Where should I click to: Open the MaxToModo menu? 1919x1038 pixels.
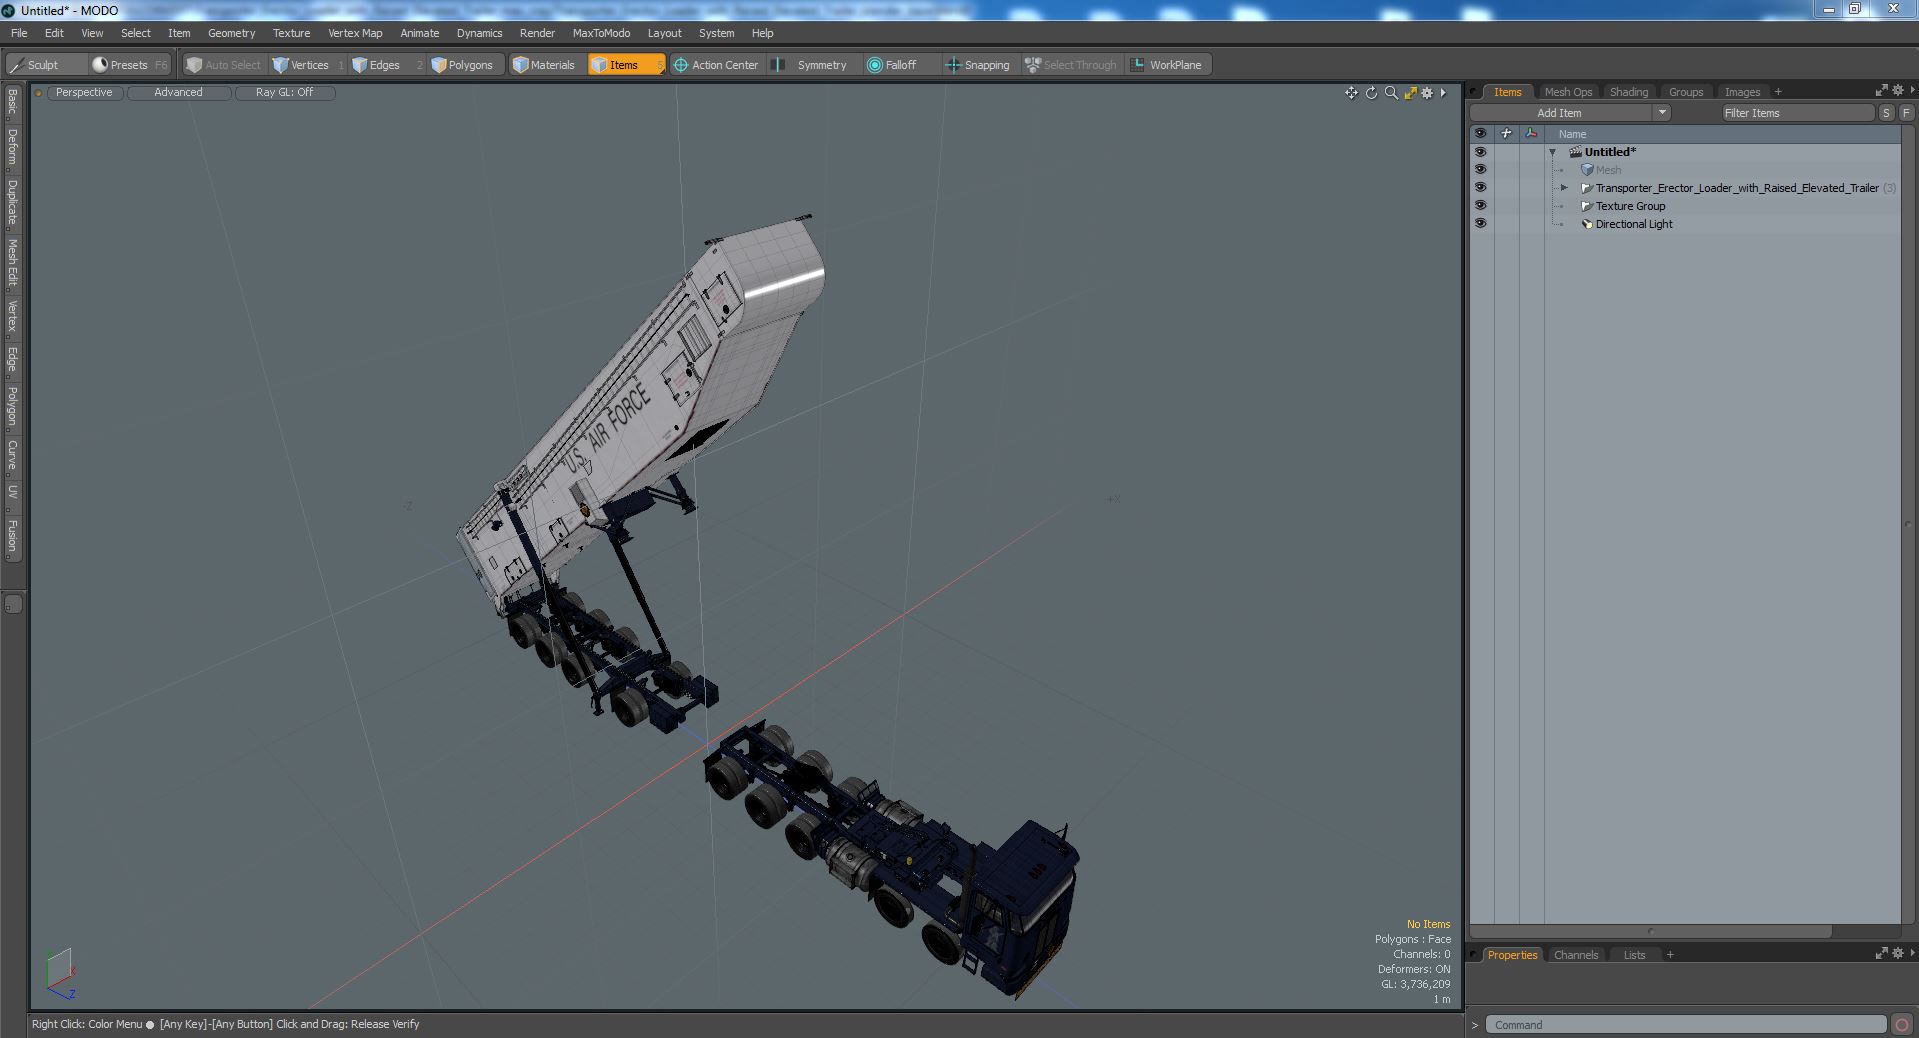point(601,33)
